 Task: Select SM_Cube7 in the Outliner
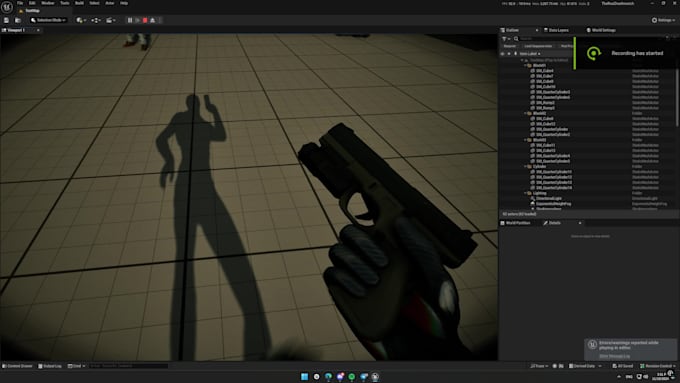tap(545, 76)
